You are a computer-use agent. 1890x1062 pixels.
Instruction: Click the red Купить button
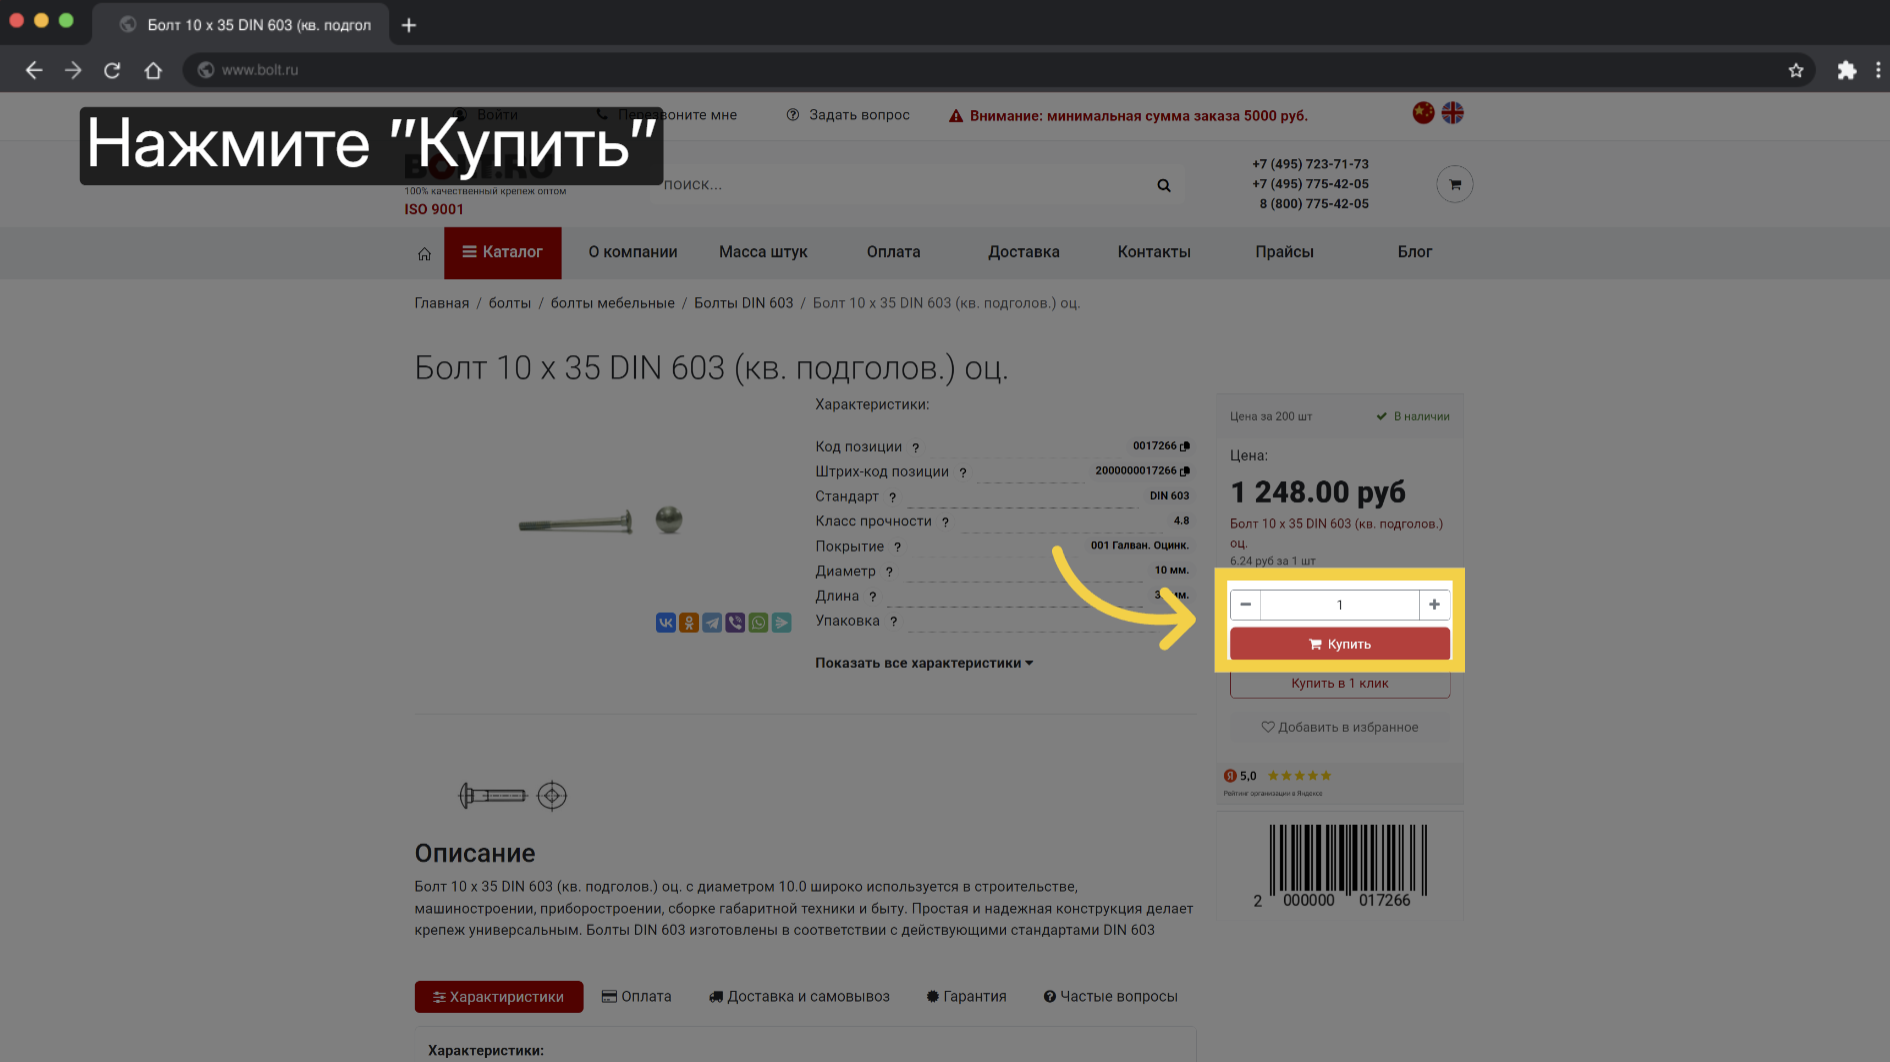[x=1340, y=644]
